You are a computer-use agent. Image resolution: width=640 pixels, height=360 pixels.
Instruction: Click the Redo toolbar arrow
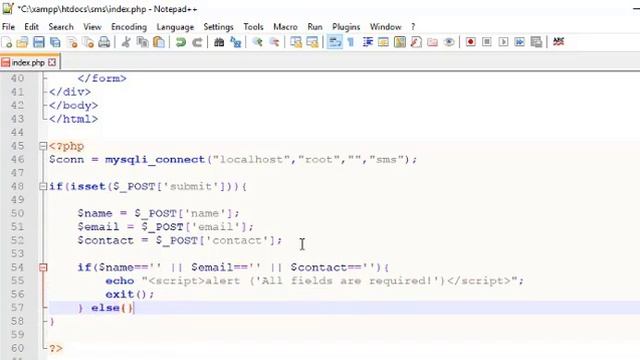(197, 42)
